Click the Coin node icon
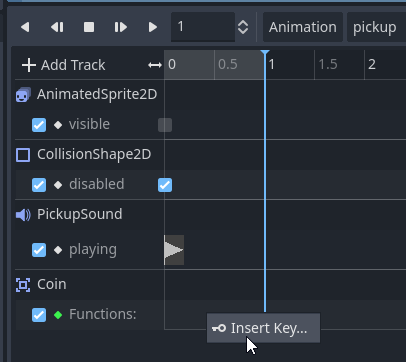Viewport: 406px width, 362px height. (23, 285)
